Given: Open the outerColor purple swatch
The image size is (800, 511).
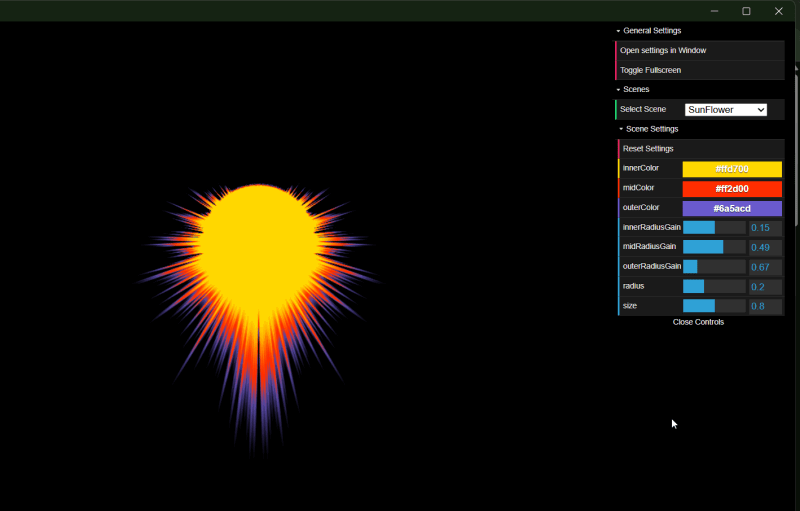Looking at the screenshot, I should click(x=732, y=208).
